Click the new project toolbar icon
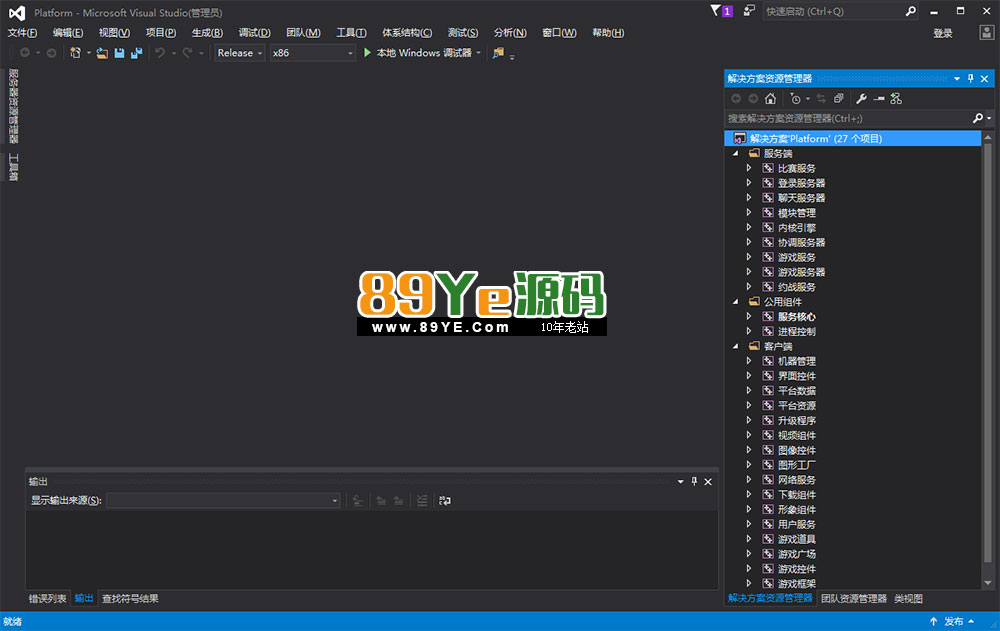 [x=75, y=53]
